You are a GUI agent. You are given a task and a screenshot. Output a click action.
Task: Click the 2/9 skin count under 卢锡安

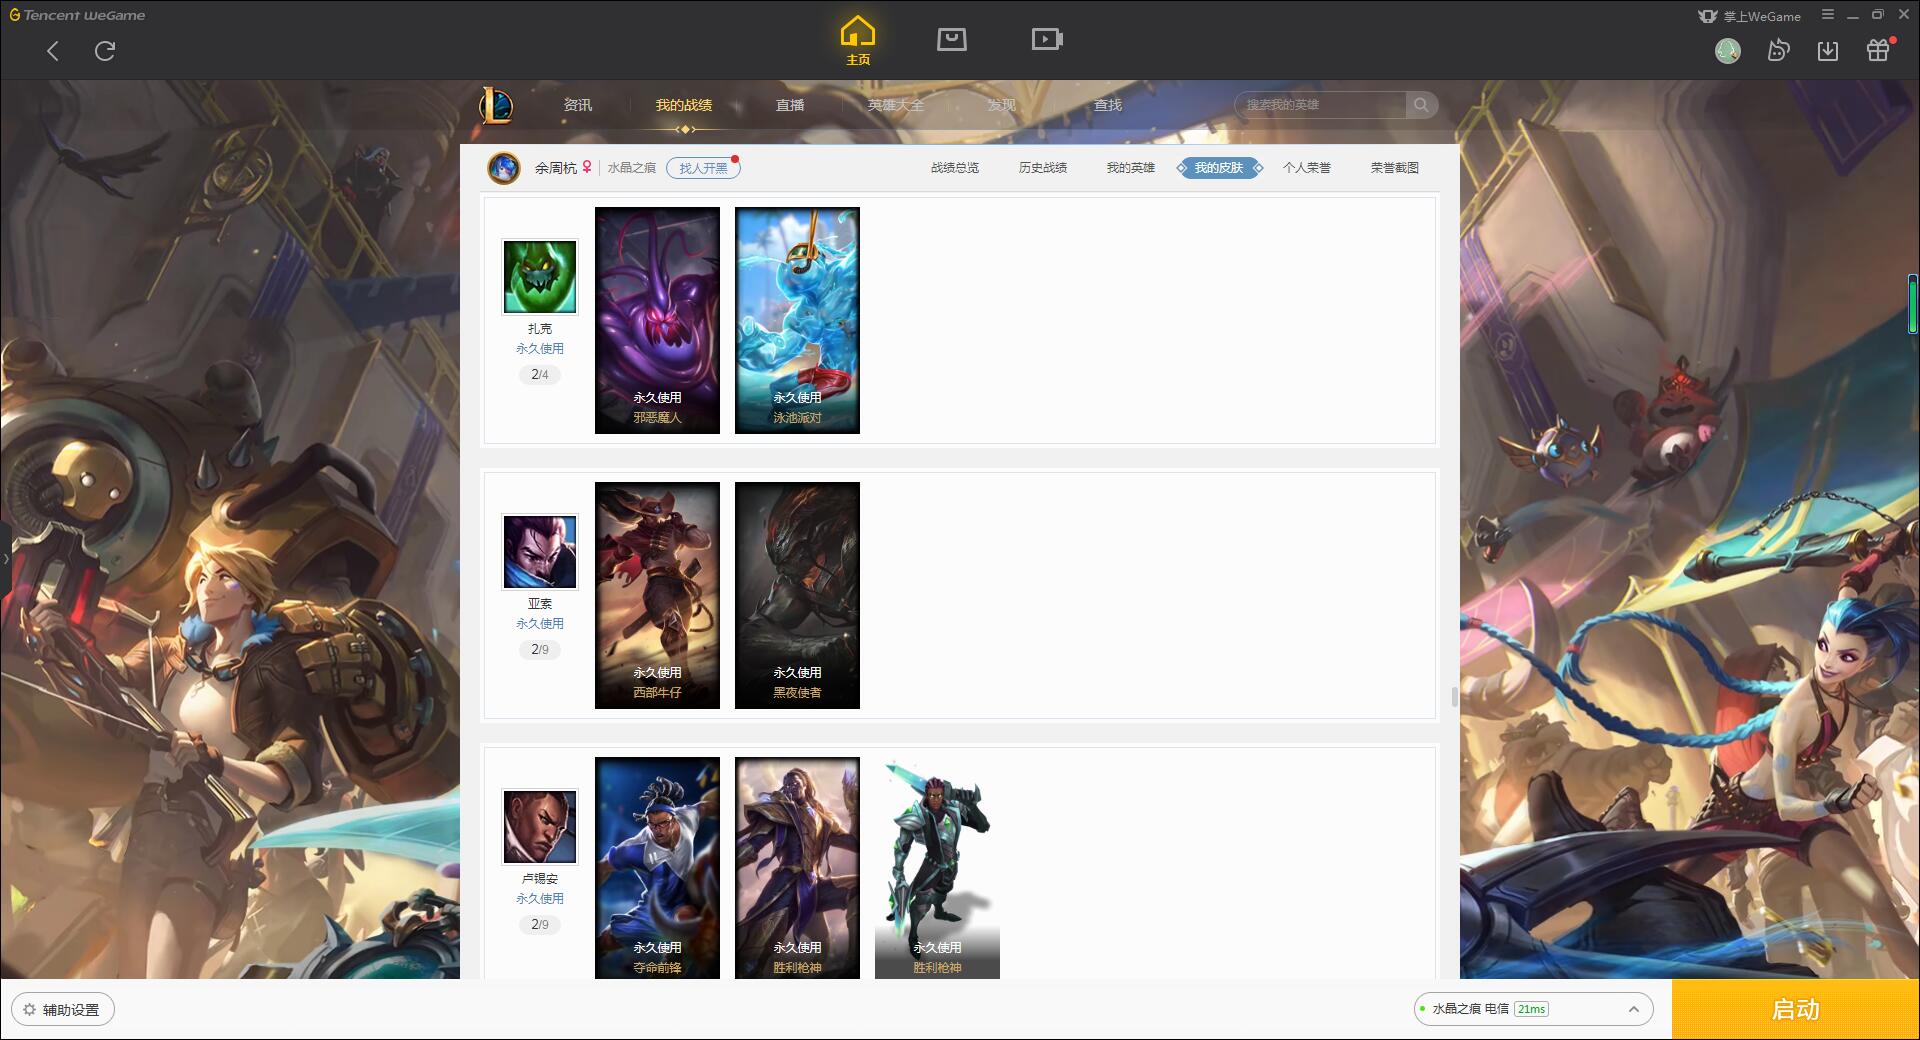[x=540, y=925]
